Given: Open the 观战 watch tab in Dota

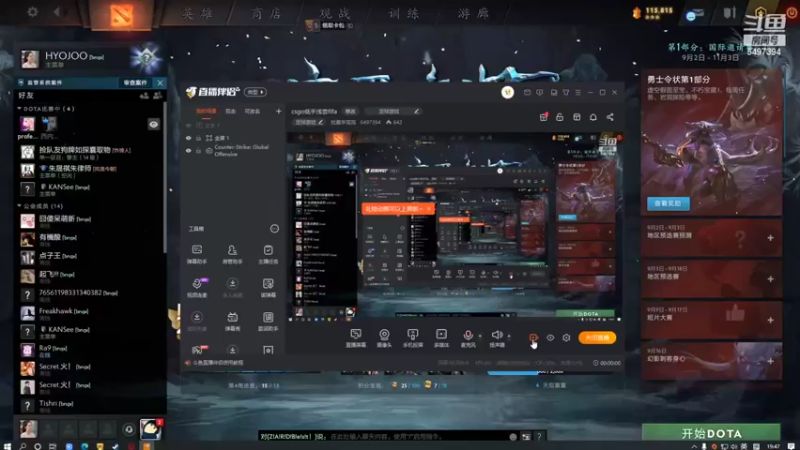Looking at the screenshot, I should pyautogui.click(x=335, y=13).
